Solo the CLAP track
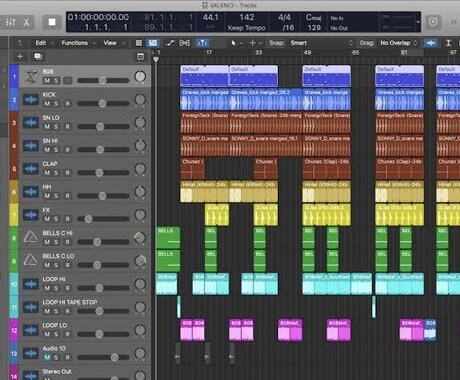This screenshot has height=380, width=460. tap(56, 173)
